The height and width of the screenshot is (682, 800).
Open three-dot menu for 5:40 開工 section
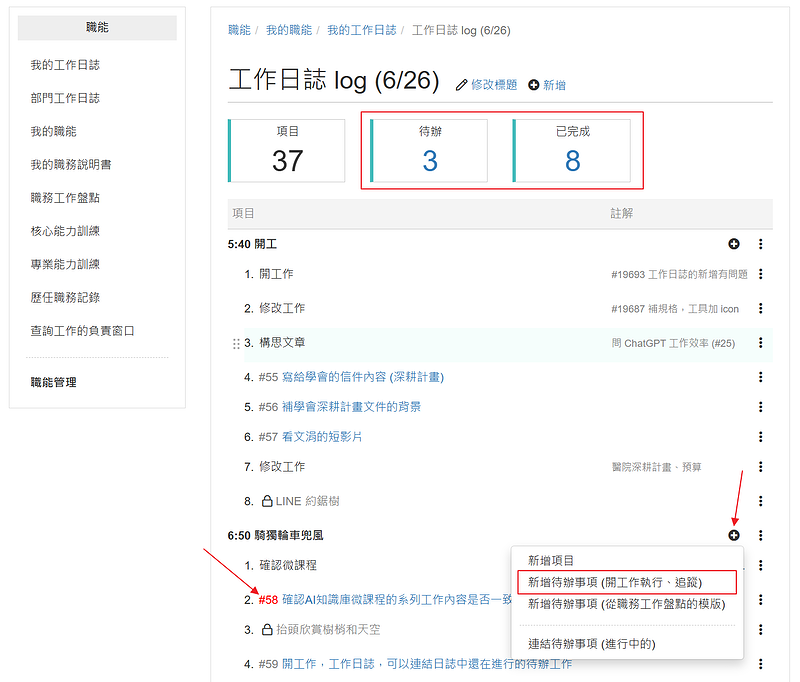(761, 244)
